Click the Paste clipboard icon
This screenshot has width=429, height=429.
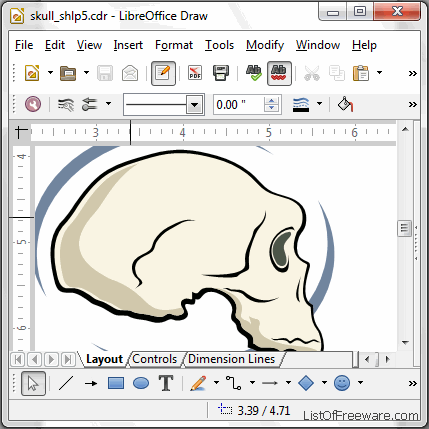coord(361,73)
